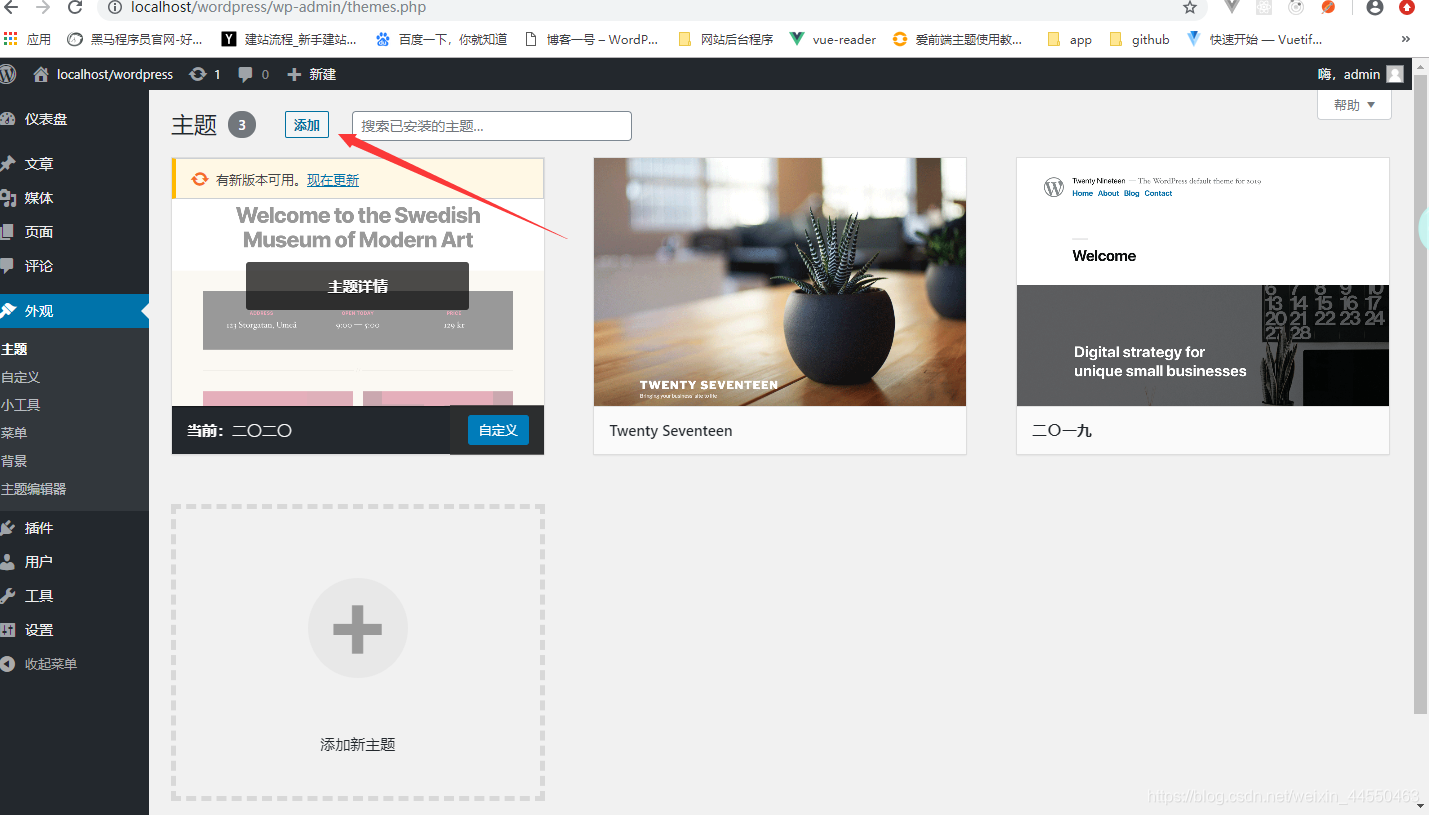Open the 博客一号 WordPress bookmark

[592, 40]
